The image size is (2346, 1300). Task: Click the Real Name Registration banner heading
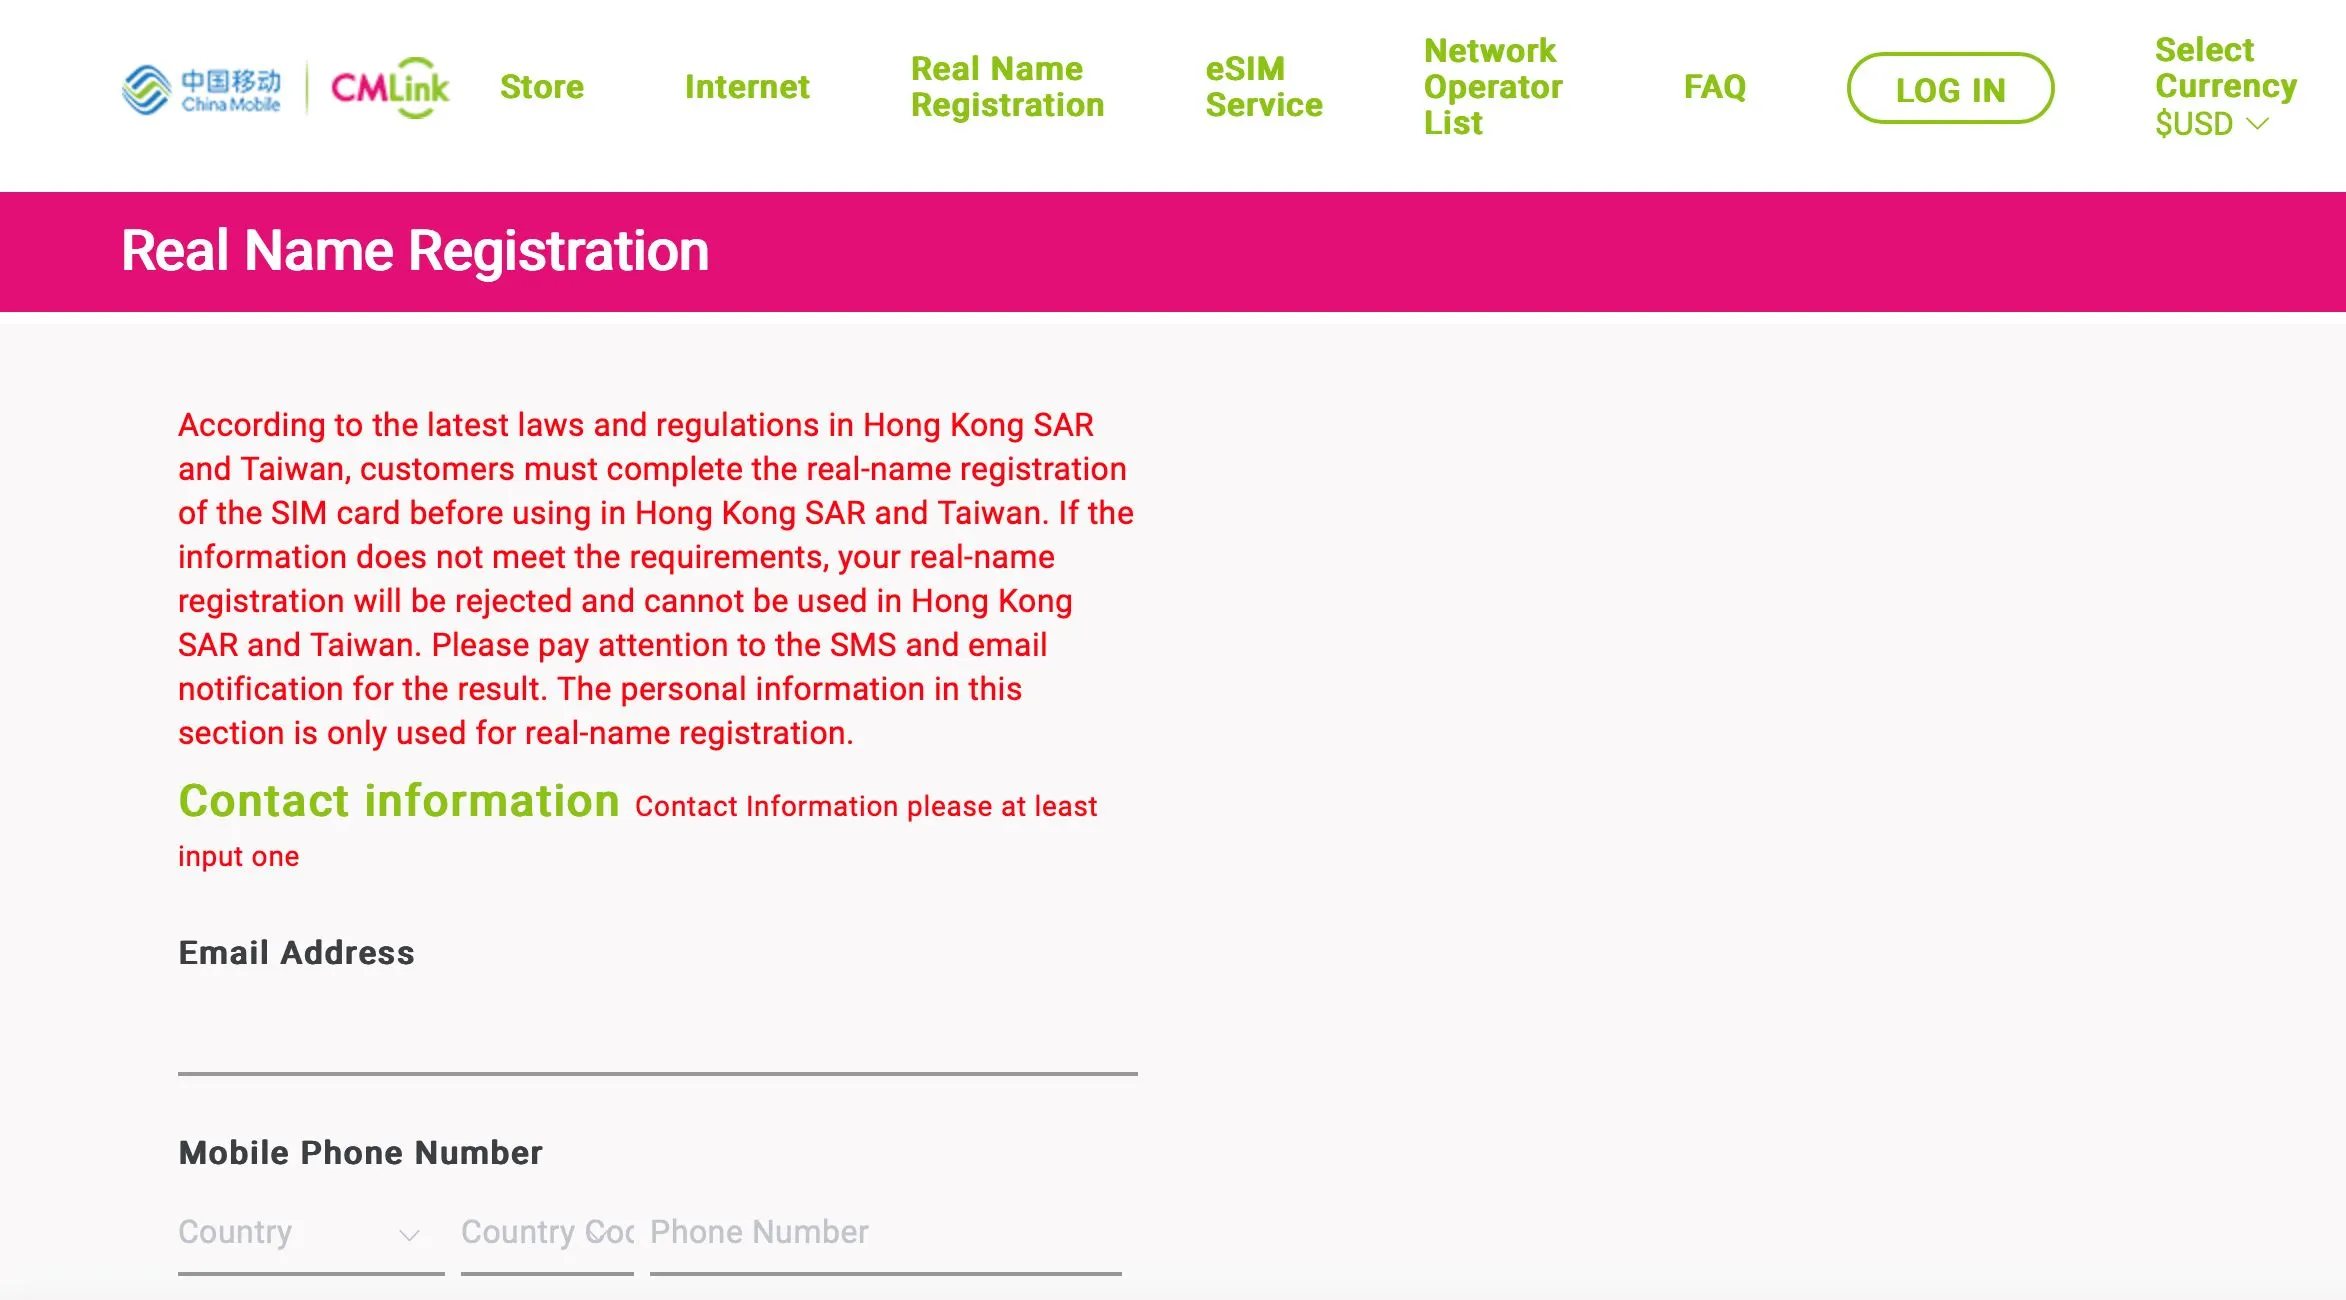click(415, 251)
